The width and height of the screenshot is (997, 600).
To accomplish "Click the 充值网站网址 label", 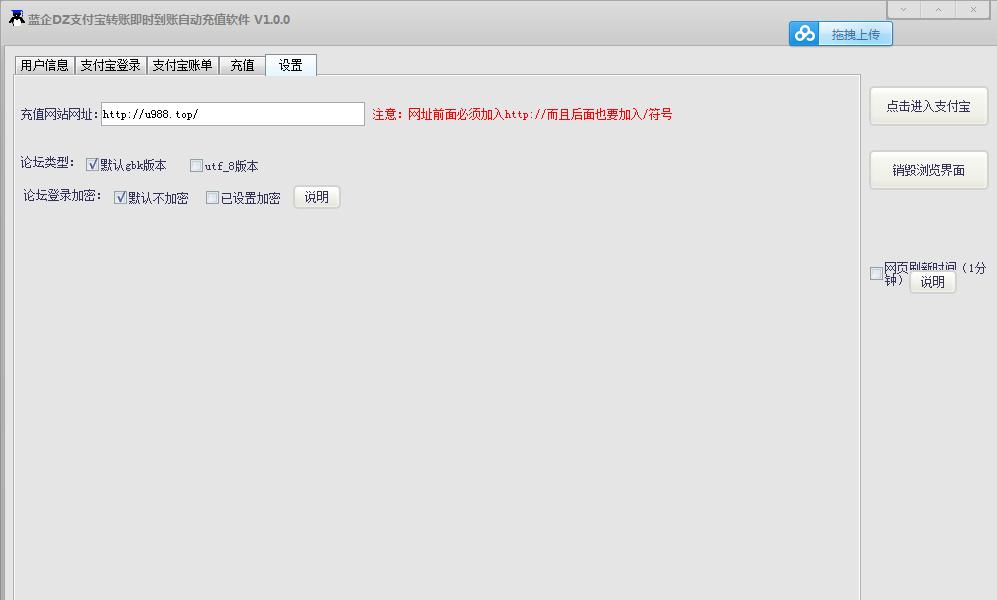I will 59,114.
